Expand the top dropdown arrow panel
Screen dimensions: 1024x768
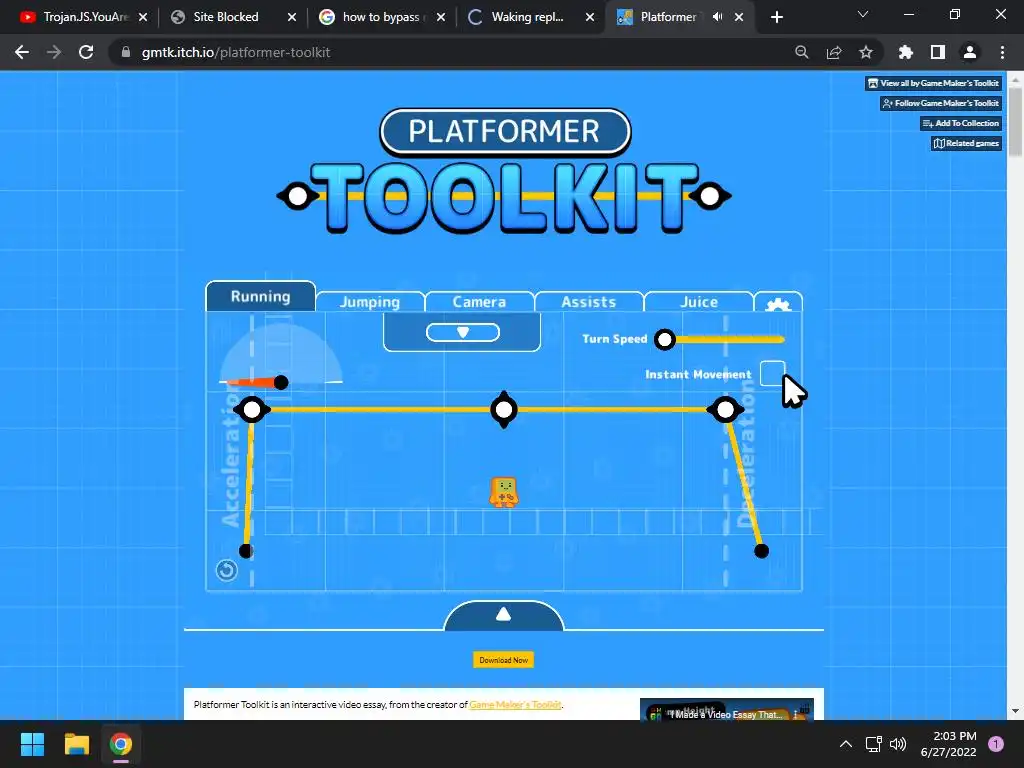click(x=462, y=332)
